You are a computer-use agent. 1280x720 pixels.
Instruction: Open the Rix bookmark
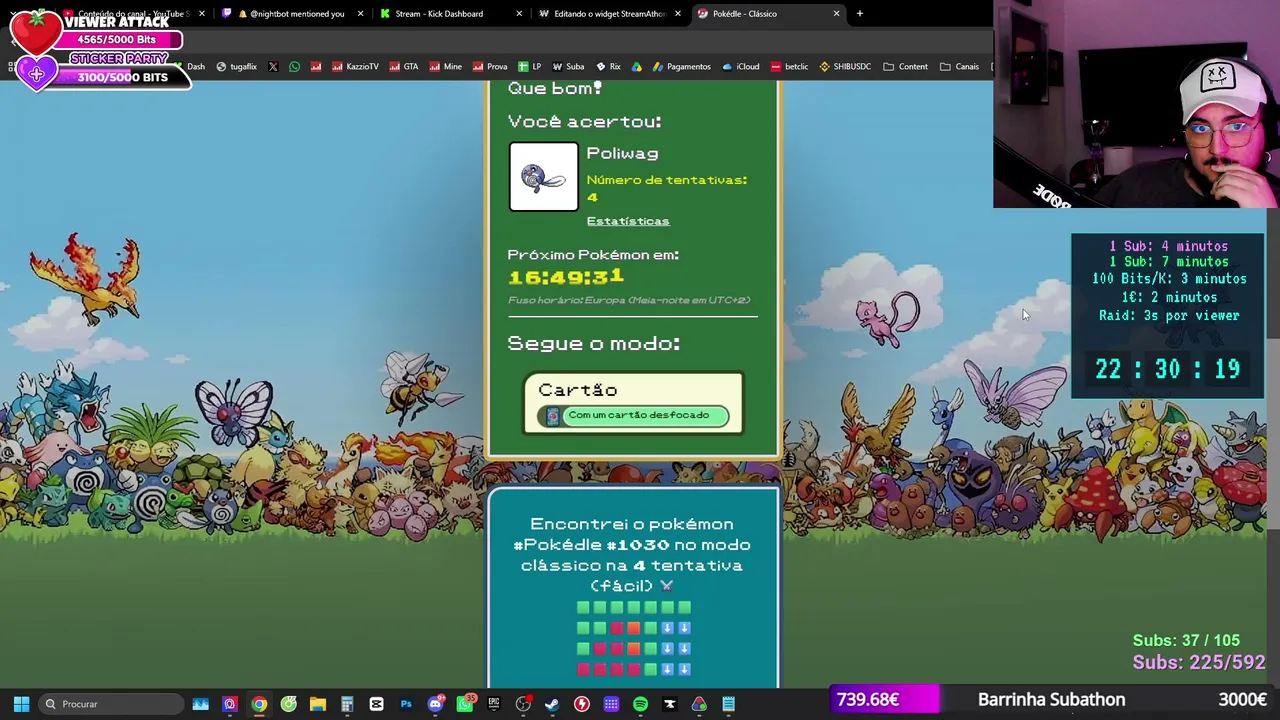click(x=608, y=67)
